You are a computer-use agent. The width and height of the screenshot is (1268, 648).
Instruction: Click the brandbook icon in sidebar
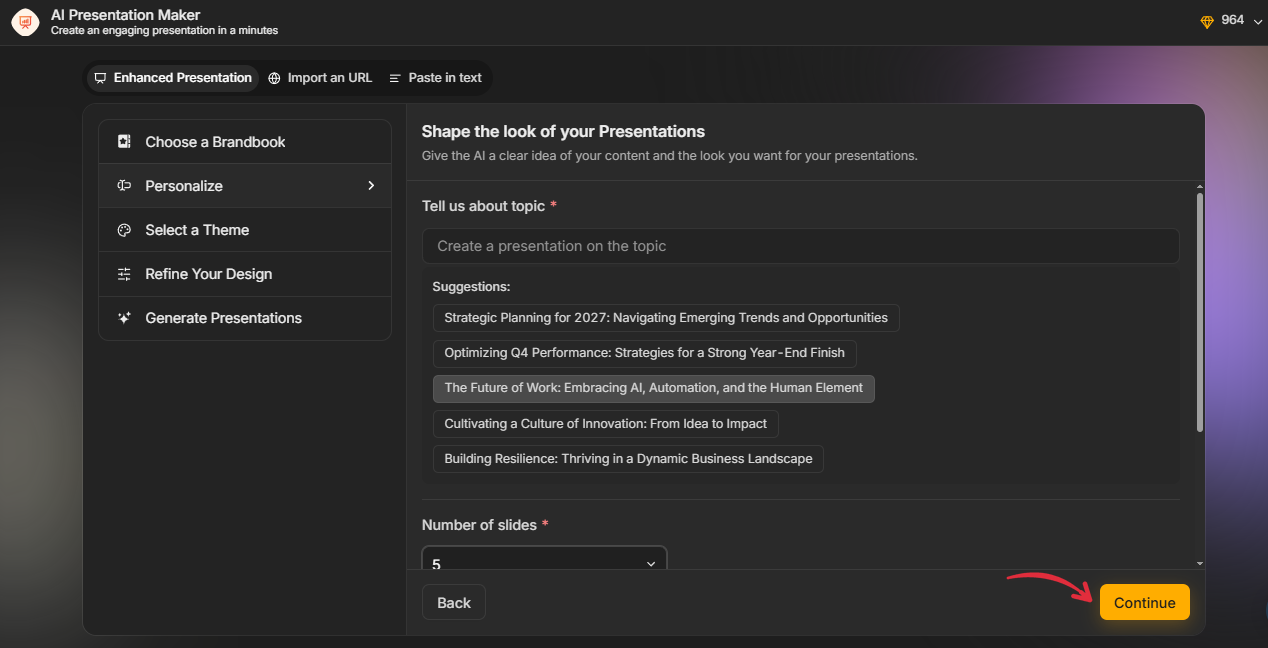pyautogui.click(x=124, y=142)
